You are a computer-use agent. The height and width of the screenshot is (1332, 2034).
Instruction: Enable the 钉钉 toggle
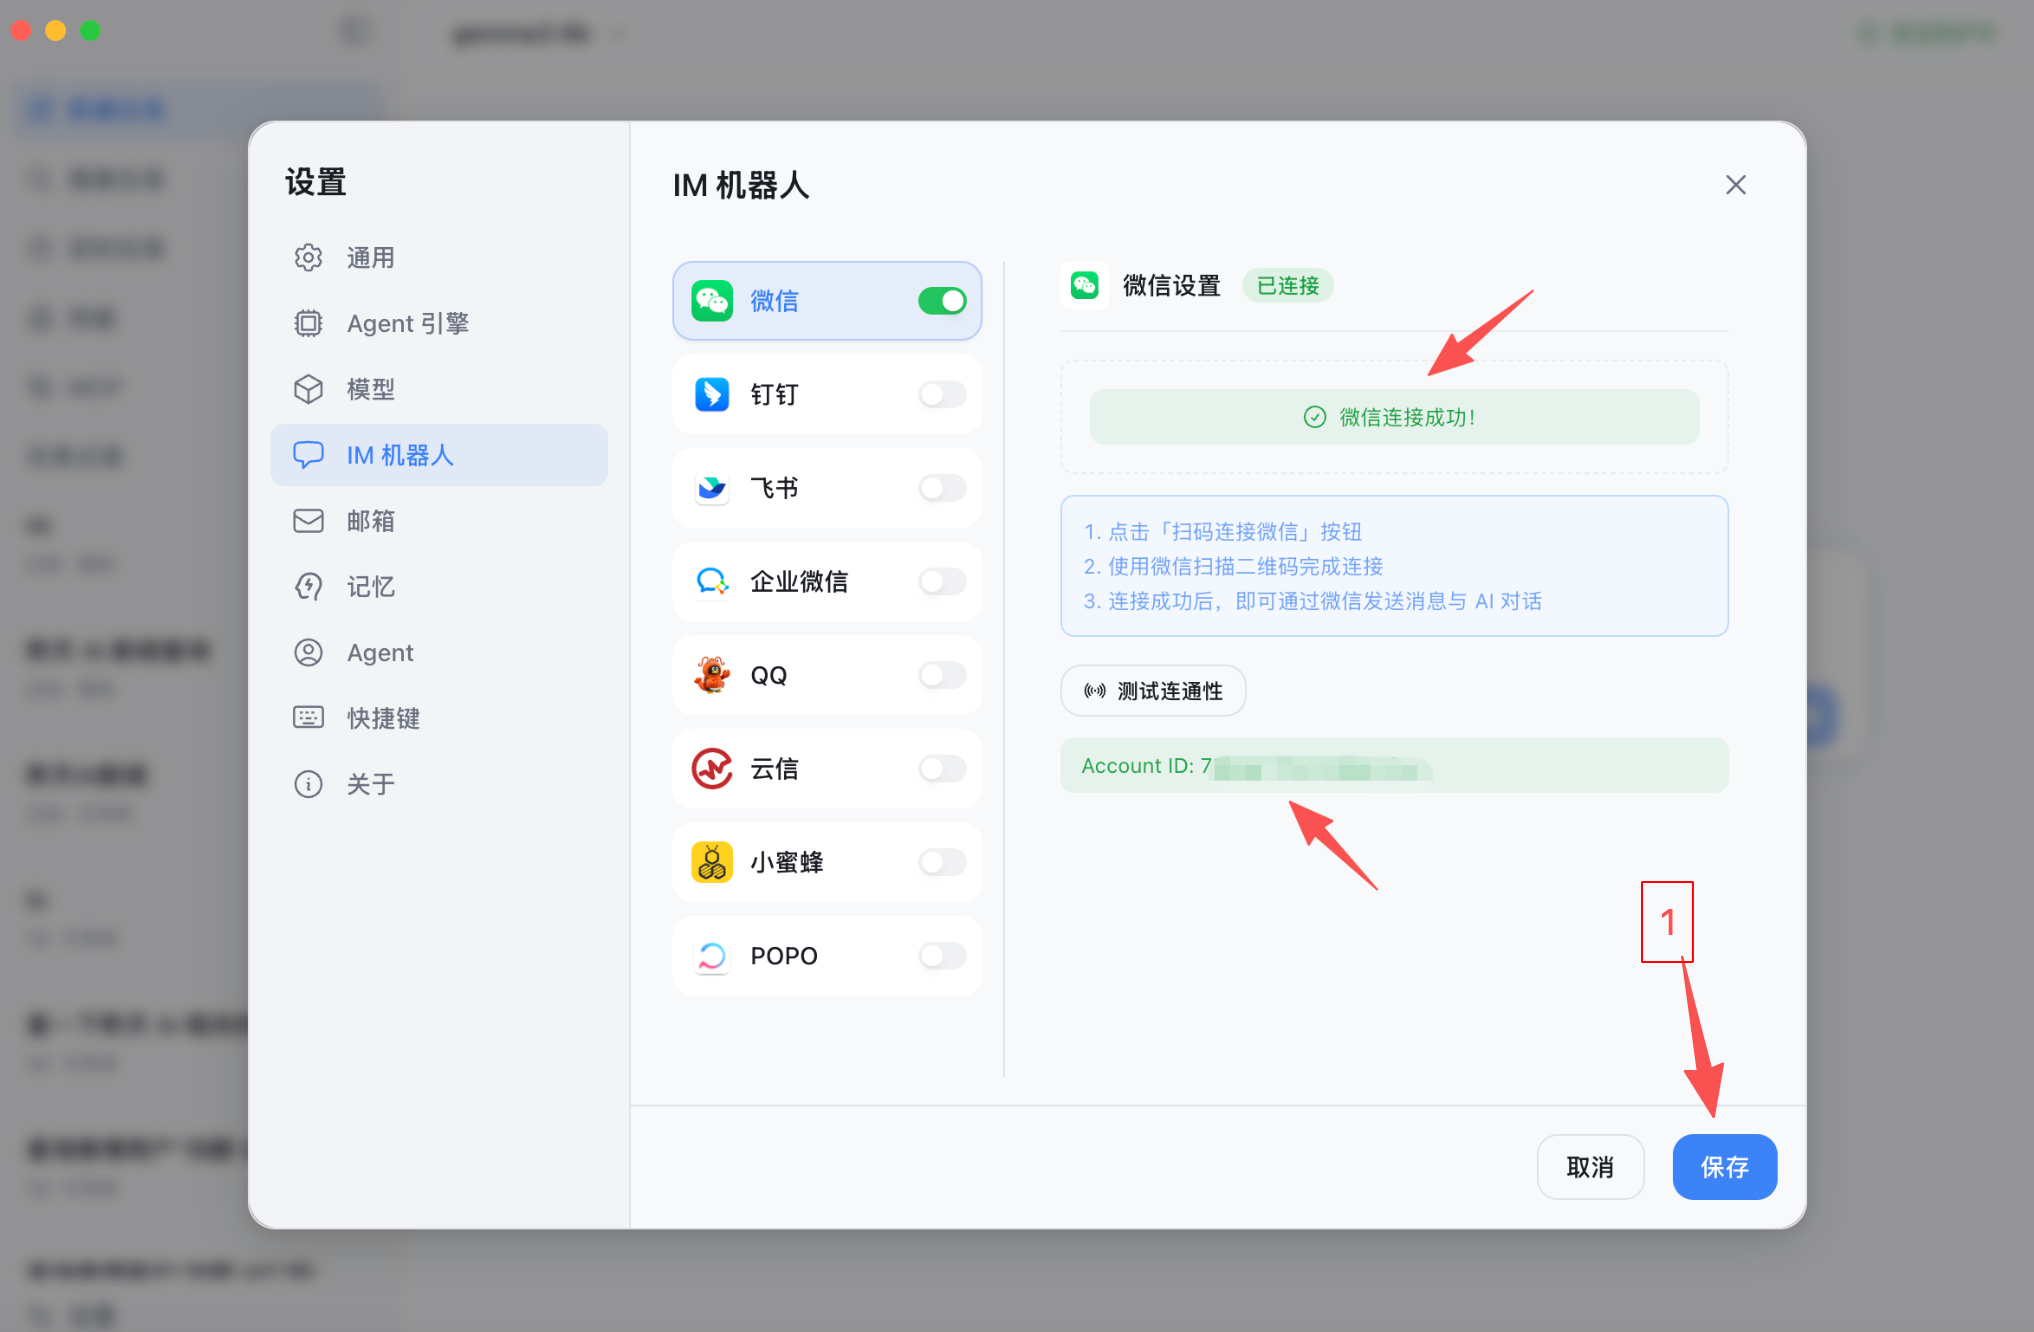(941, 394)
